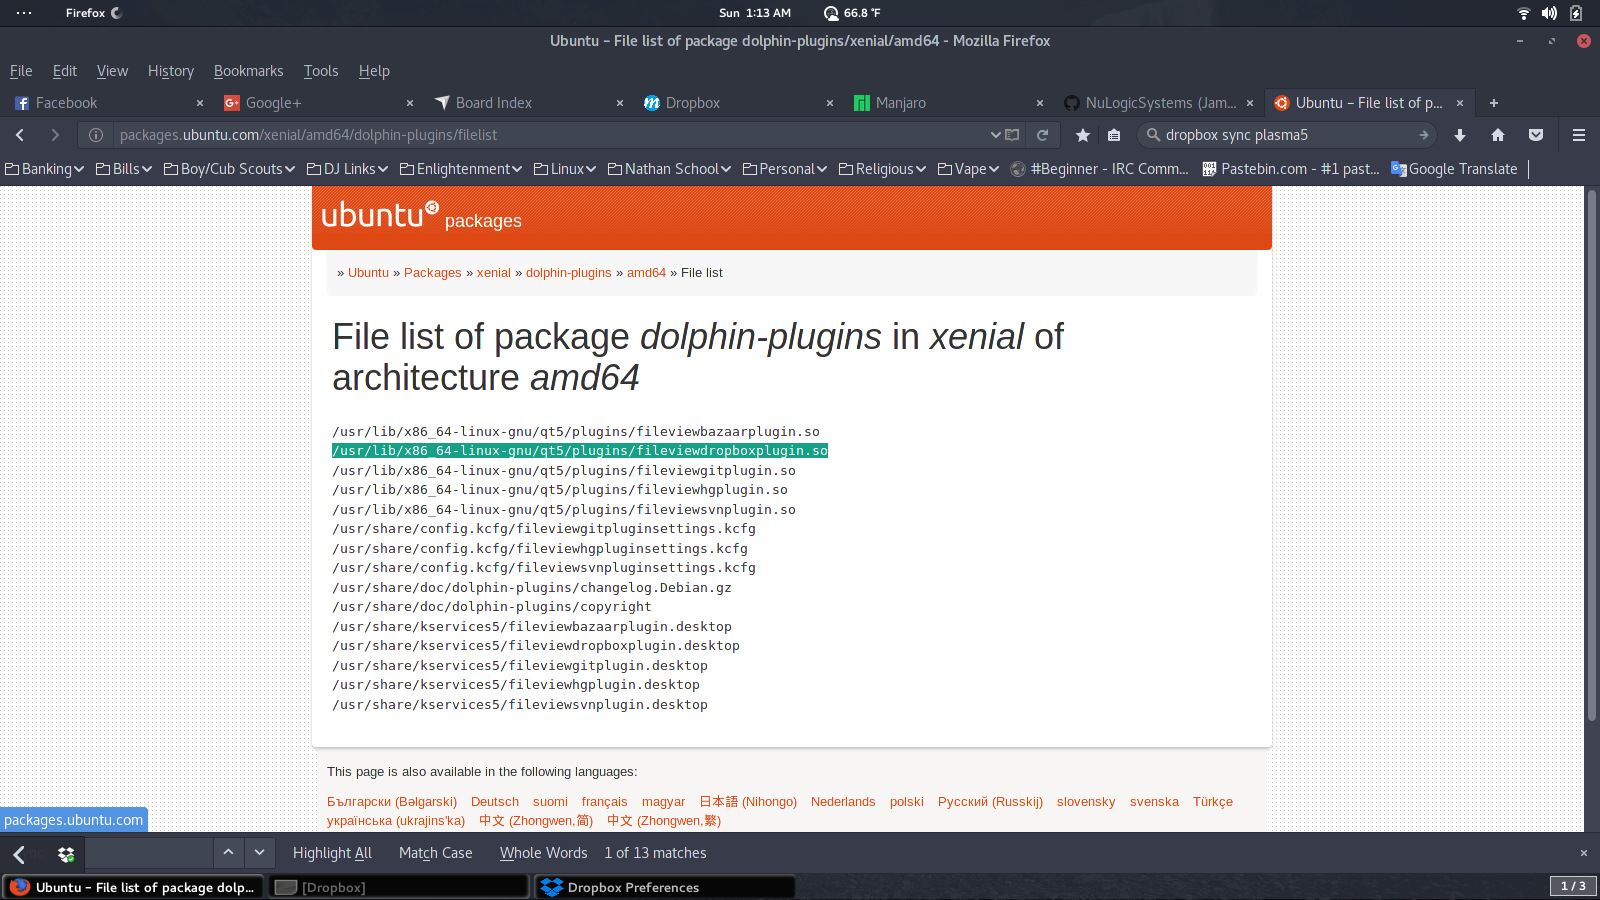
Task: Click the back arrow navigation button
Action: click(x=20, y=135)
